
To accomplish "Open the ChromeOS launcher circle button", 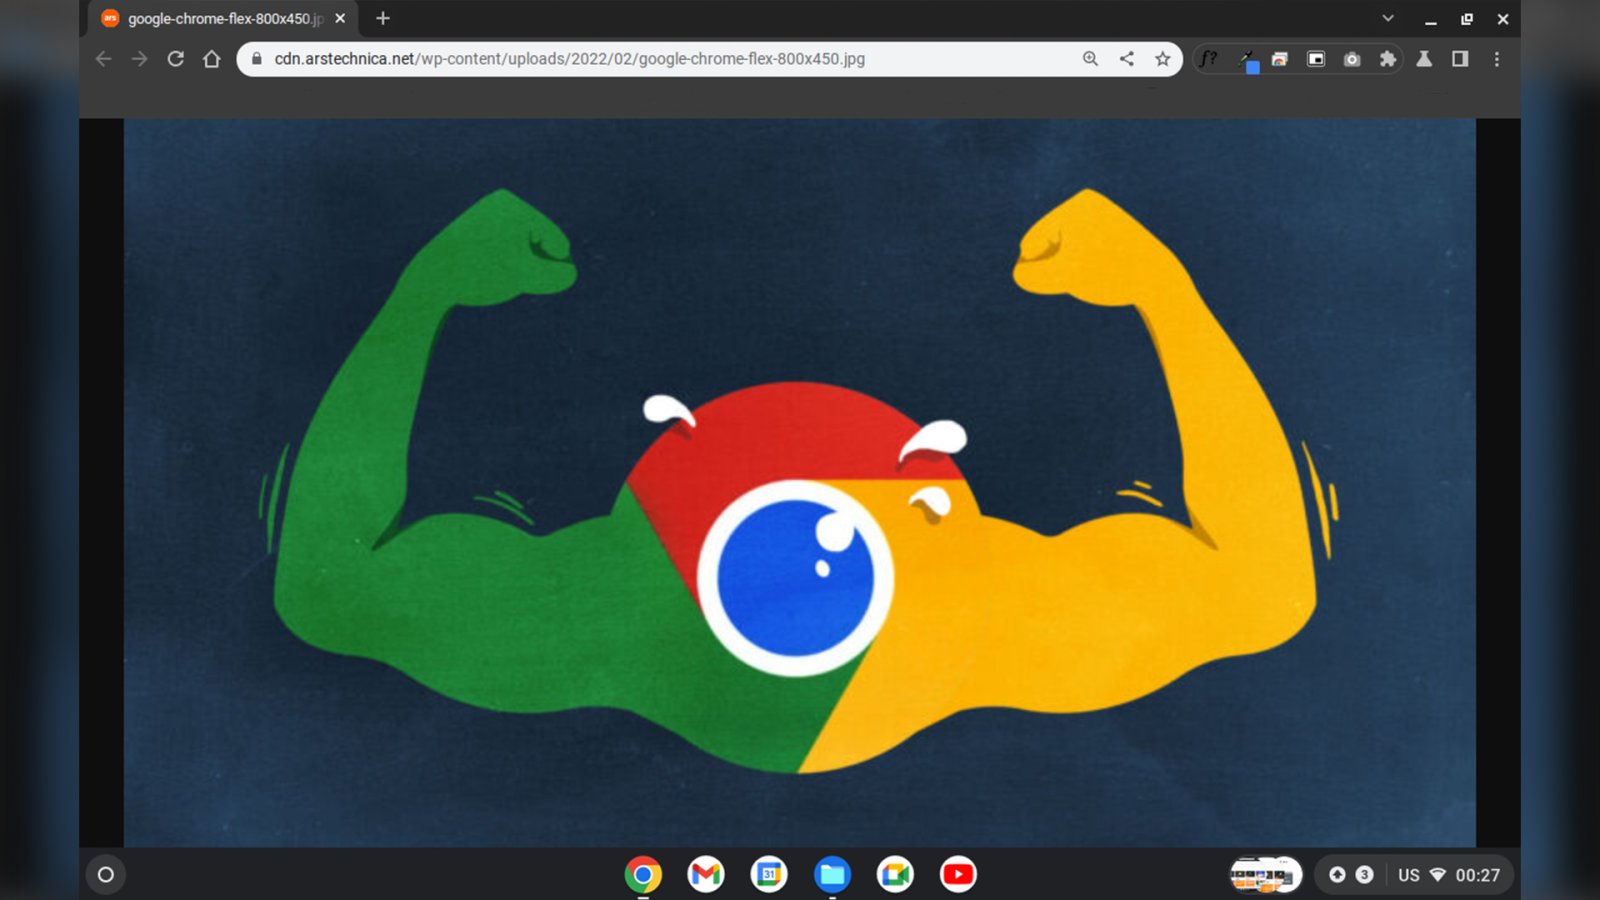I will click(106, 875).
